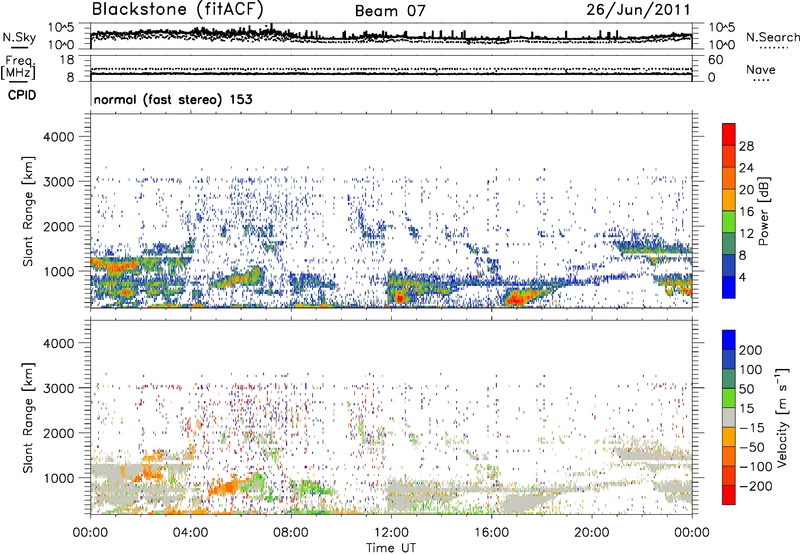Image resolution: width=800 pixels, height=554 pixels.
Task: Select the 'Freq. [MHz]' axis label
Action: click(x=18, y=67)
